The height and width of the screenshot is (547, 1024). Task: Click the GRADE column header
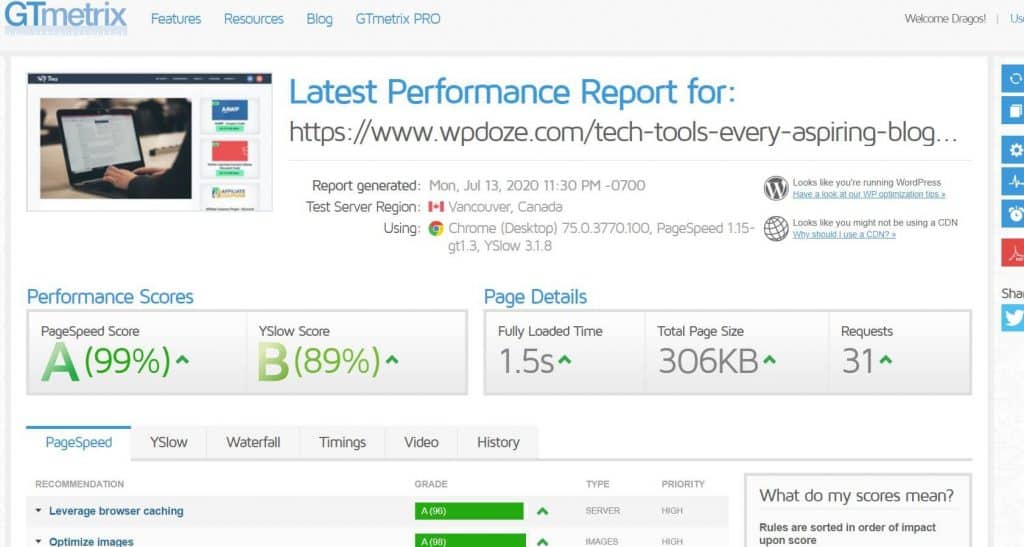point(431,484)
